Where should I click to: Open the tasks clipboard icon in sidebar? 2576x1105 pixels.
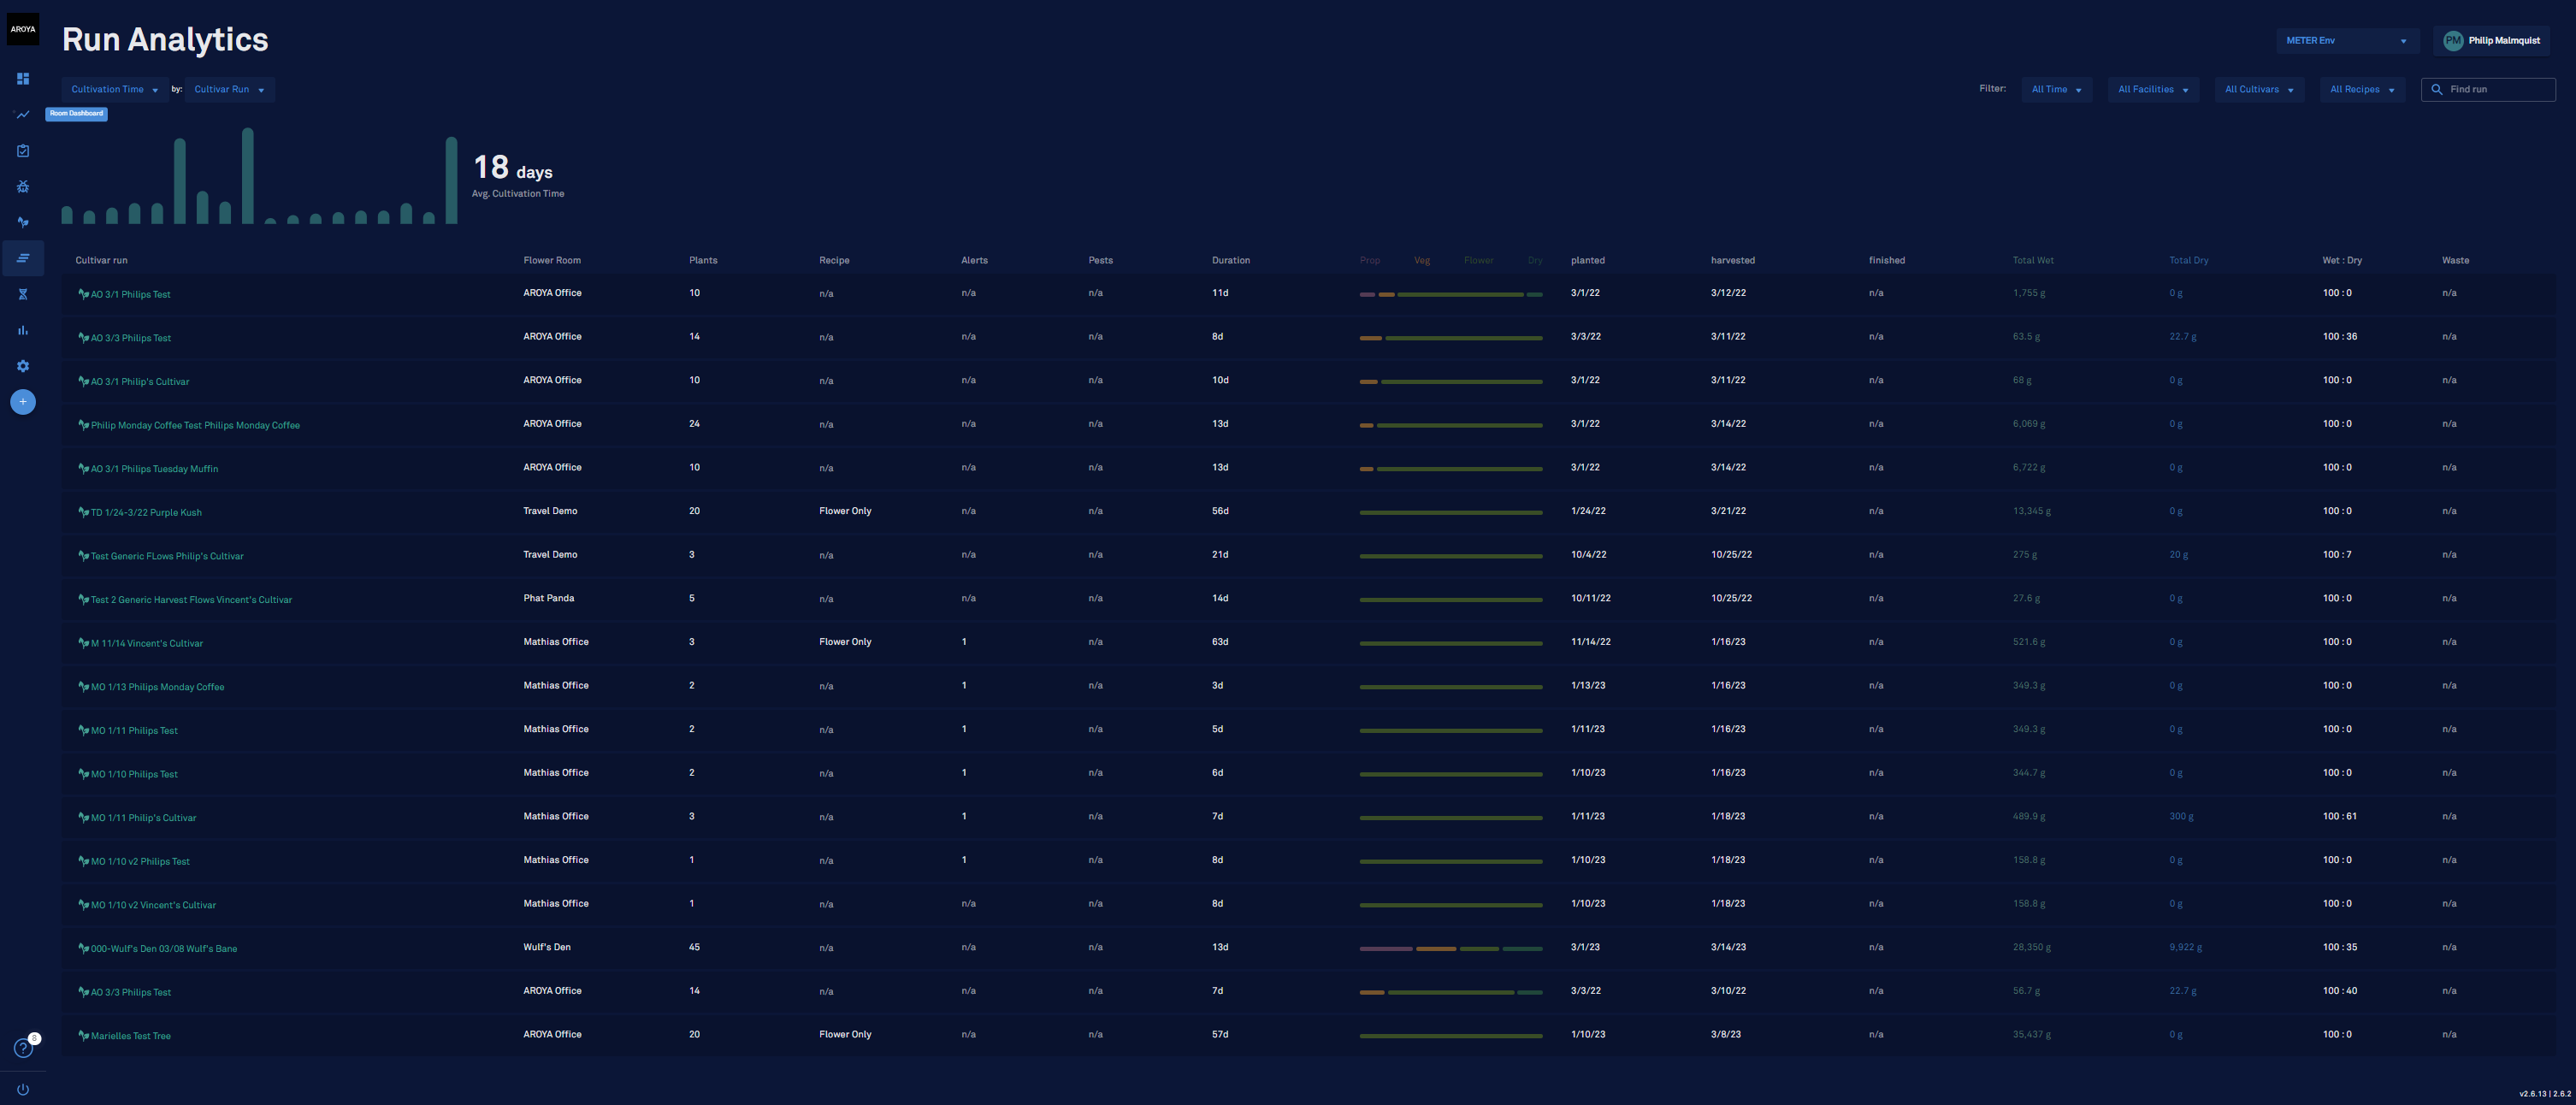click(23, 151)
